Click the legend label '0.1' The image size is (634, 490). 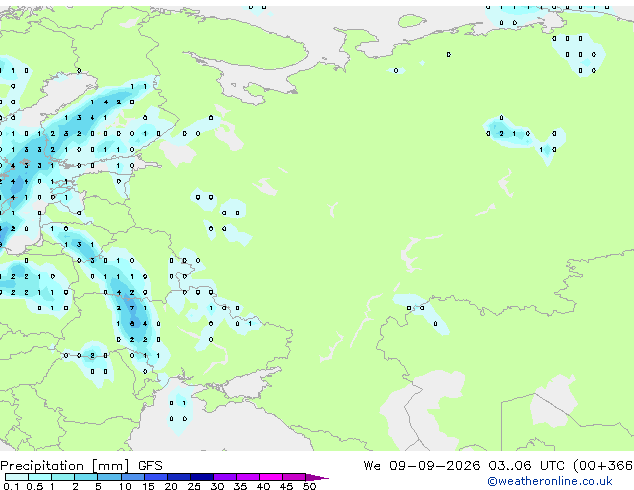[x=11, y=486]
